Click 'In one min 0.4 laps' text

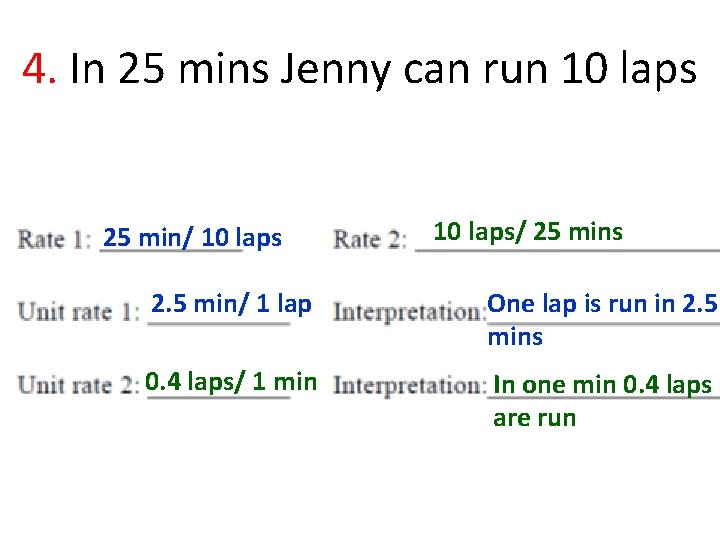tap(602, 384)
